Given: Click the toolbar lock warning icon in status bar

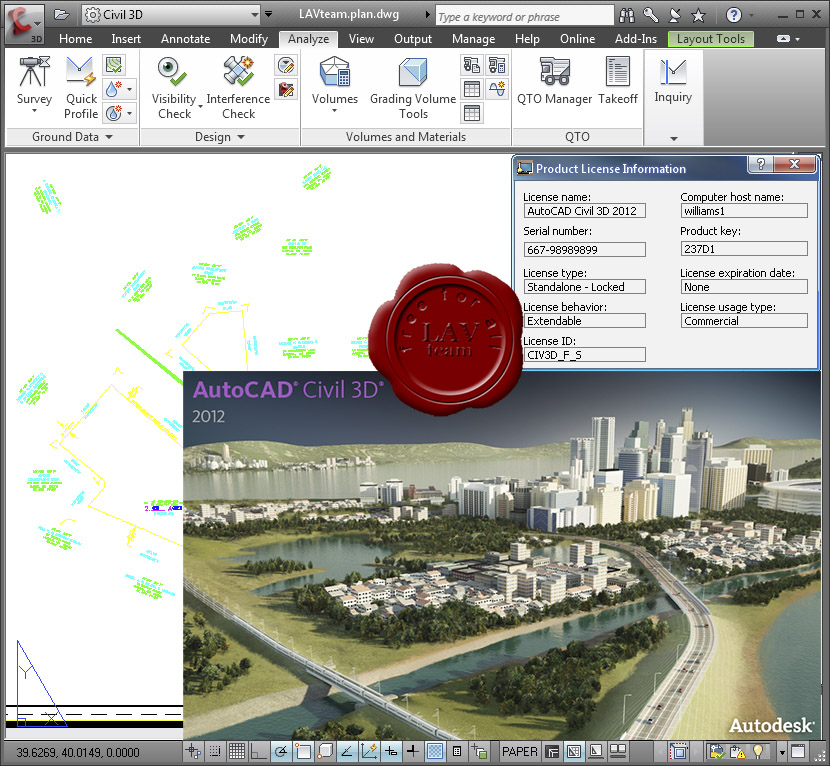Looking at the screenshot, I should click(737, 751).
